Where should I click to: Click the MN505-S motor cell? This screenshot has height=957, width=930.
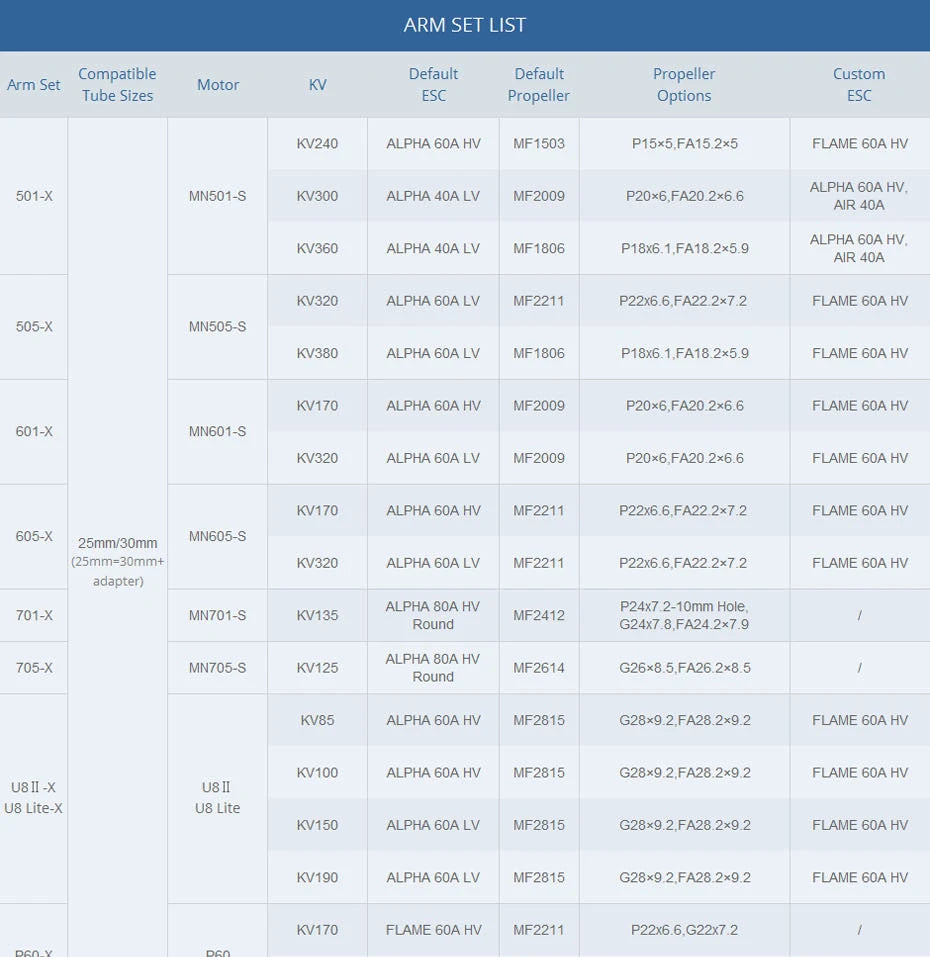click(217, 327)
